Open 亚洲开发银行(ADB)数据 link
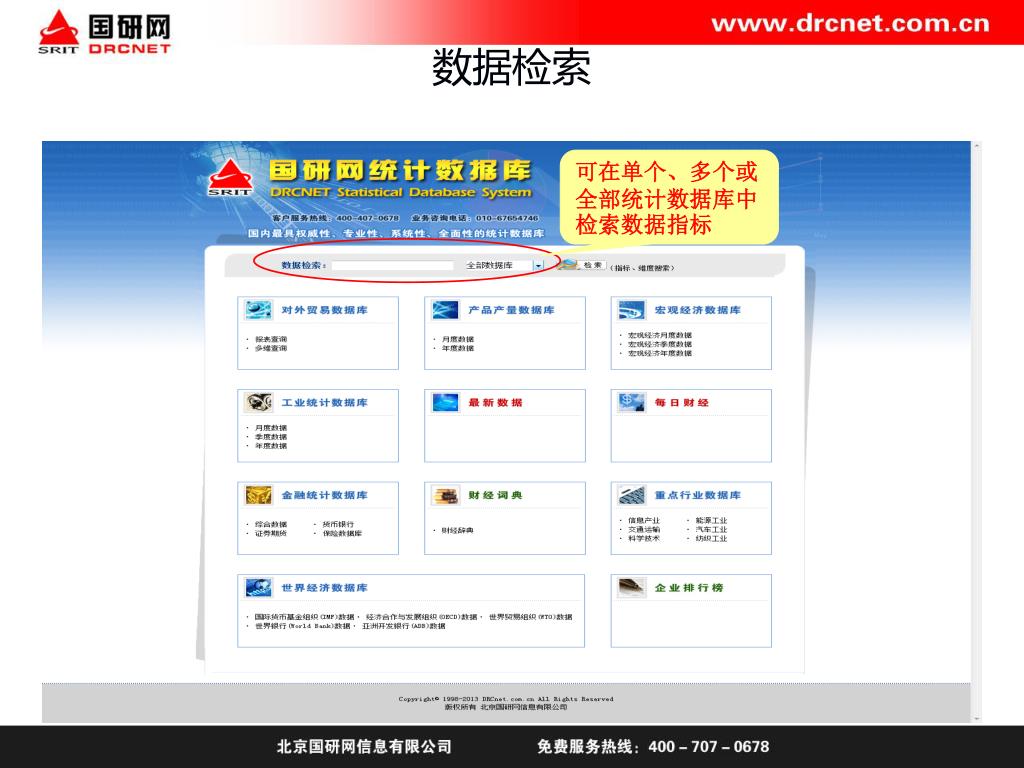The width and height of the screenshot is (1024, 768). 404,626
